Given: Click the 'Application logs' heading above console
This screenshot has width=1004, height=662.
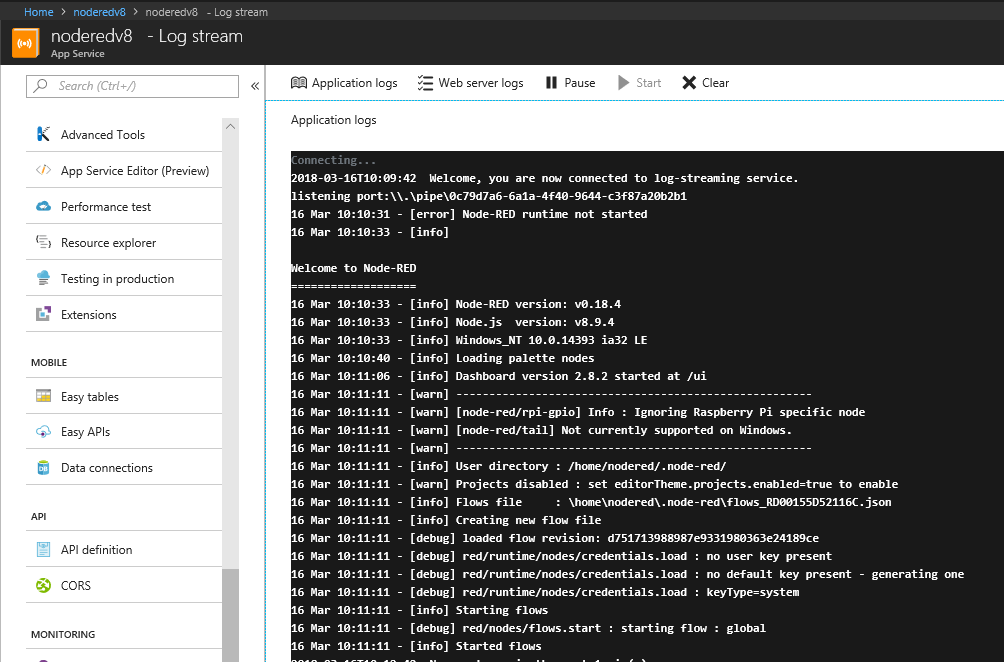Looking at the screenshot, I should pos(334,120).
